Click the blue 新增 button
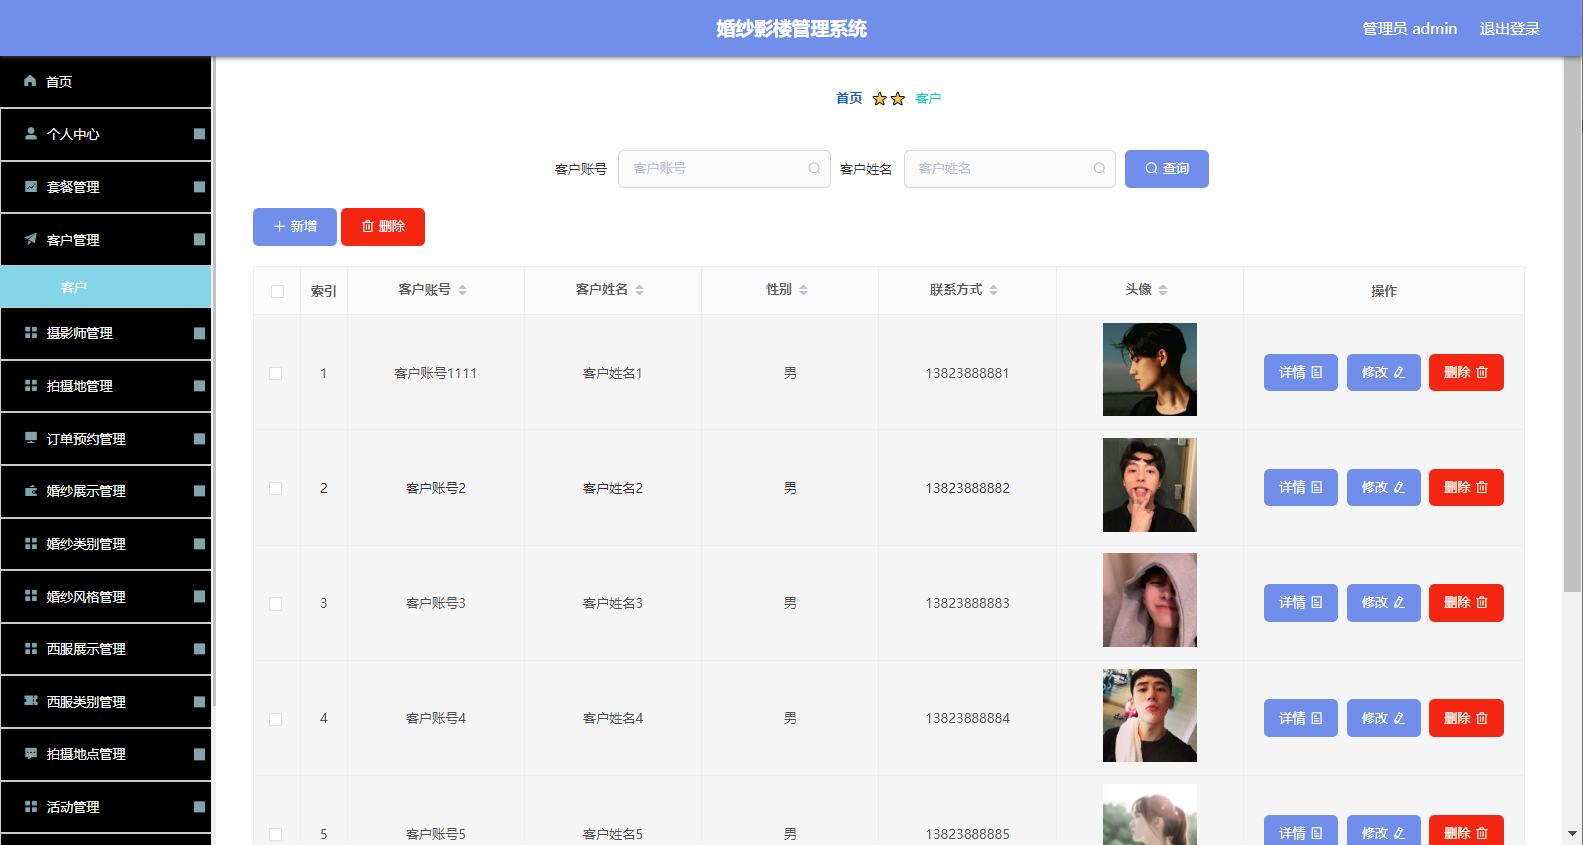This screenshot has width=1583, height=845. (x=295, y=227)
